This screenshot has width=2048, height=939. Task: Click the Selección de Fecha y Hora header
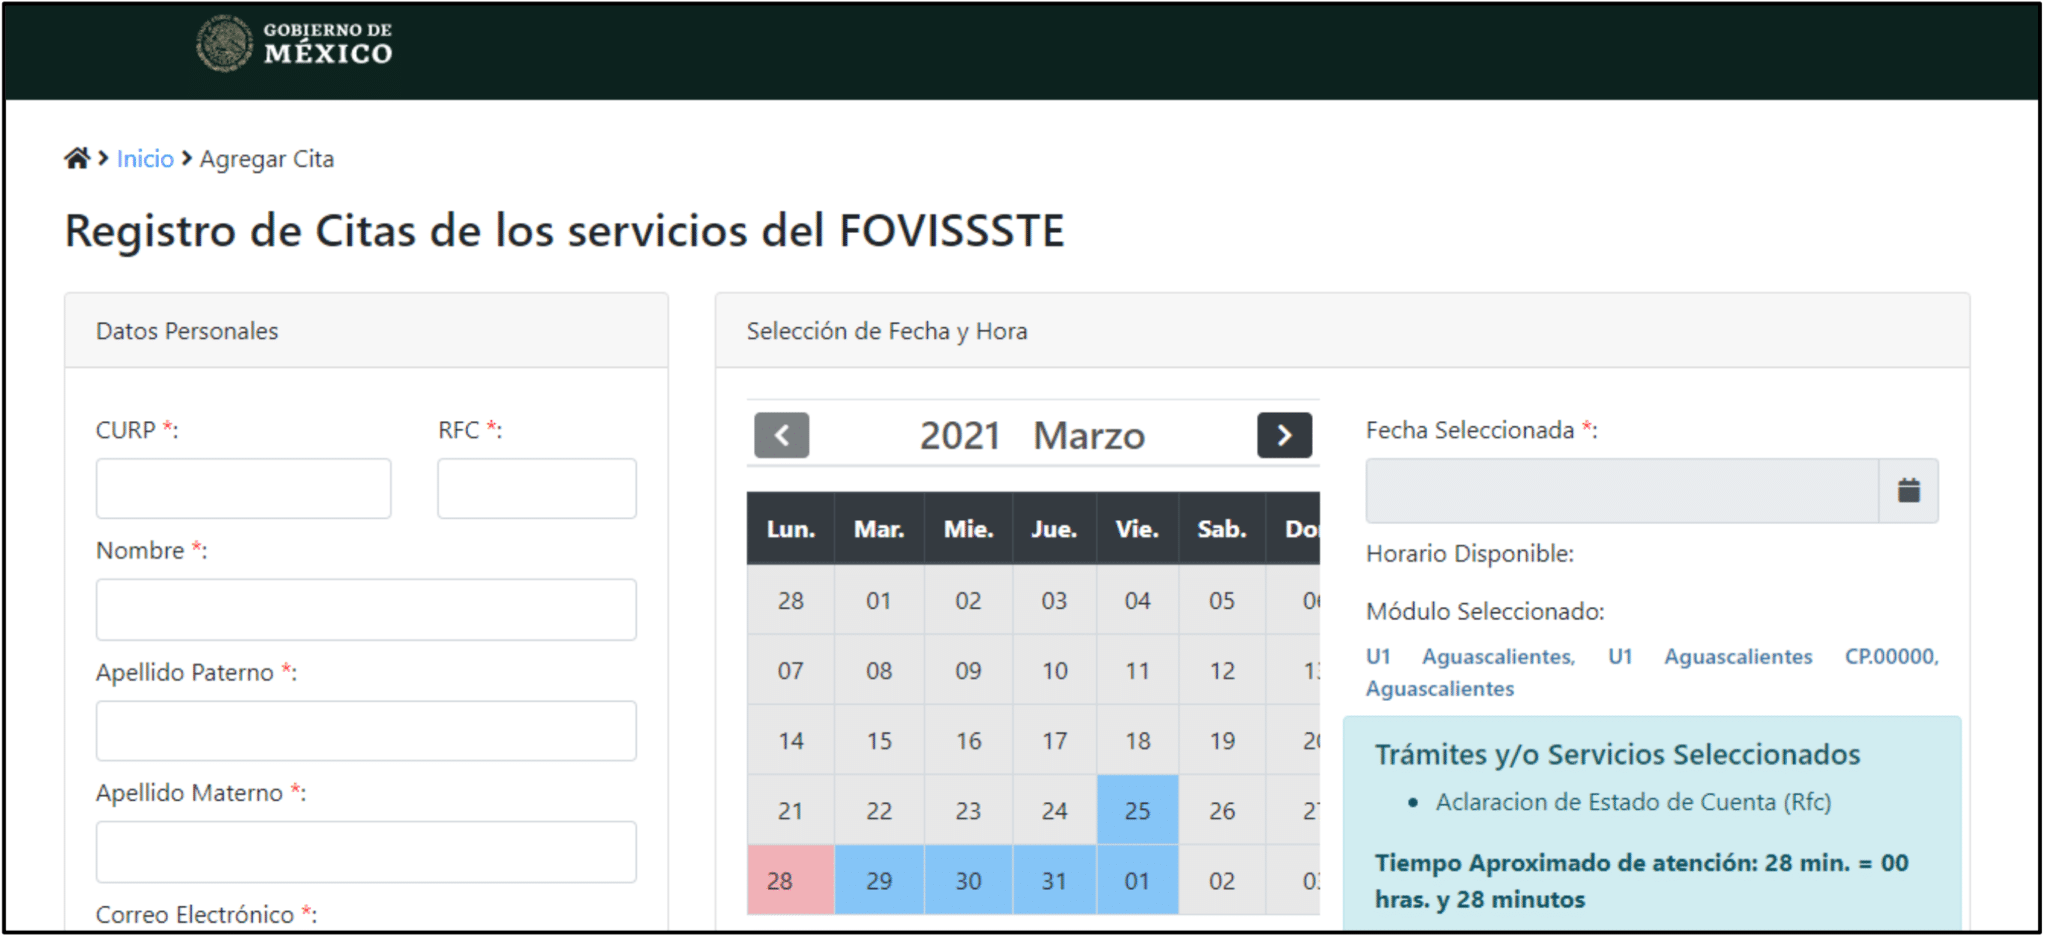(x=1342, y=331)
